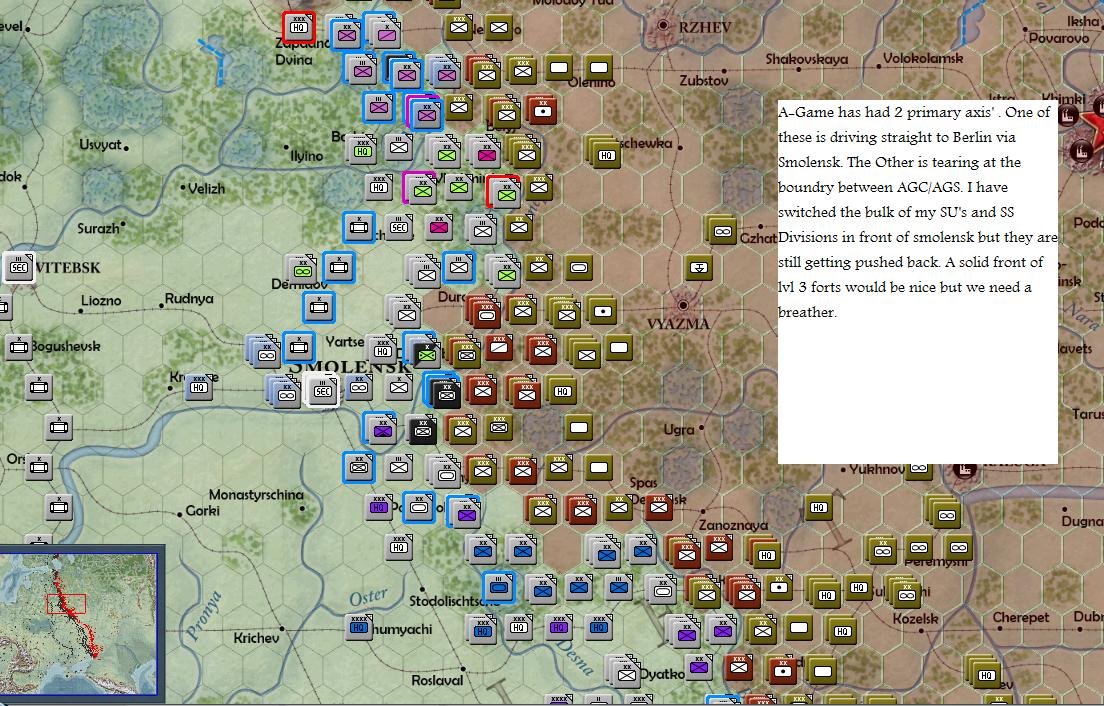
Task: Select the SEC regiment counter below Ilyino
Action: (x=399, y=227)
